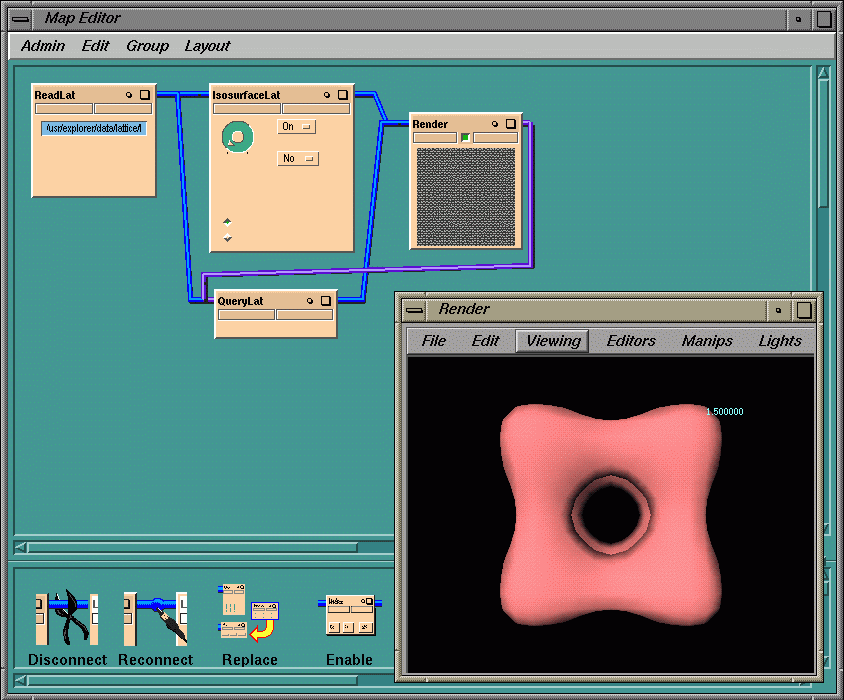
Task: Click upper diamond toggle in IsosurfaceLat
Action: tap(227, 221)
